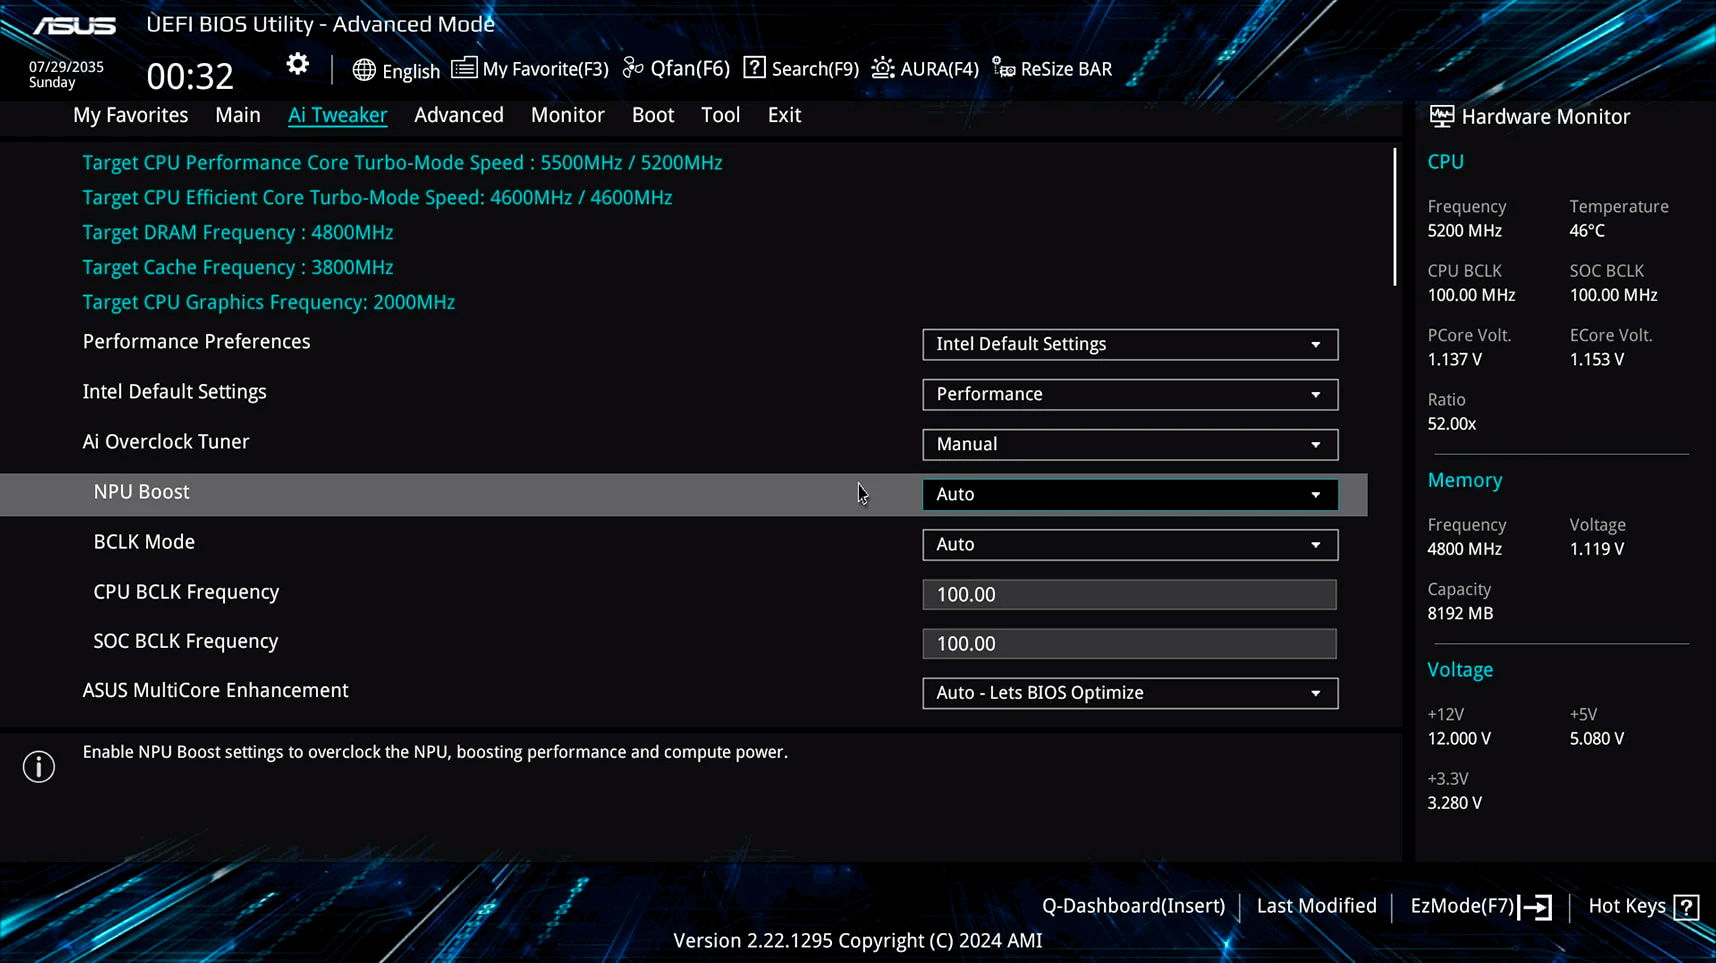Open Q-Dashboard(Insert)
This screenshot has width=1716, height=963.
1133,906
